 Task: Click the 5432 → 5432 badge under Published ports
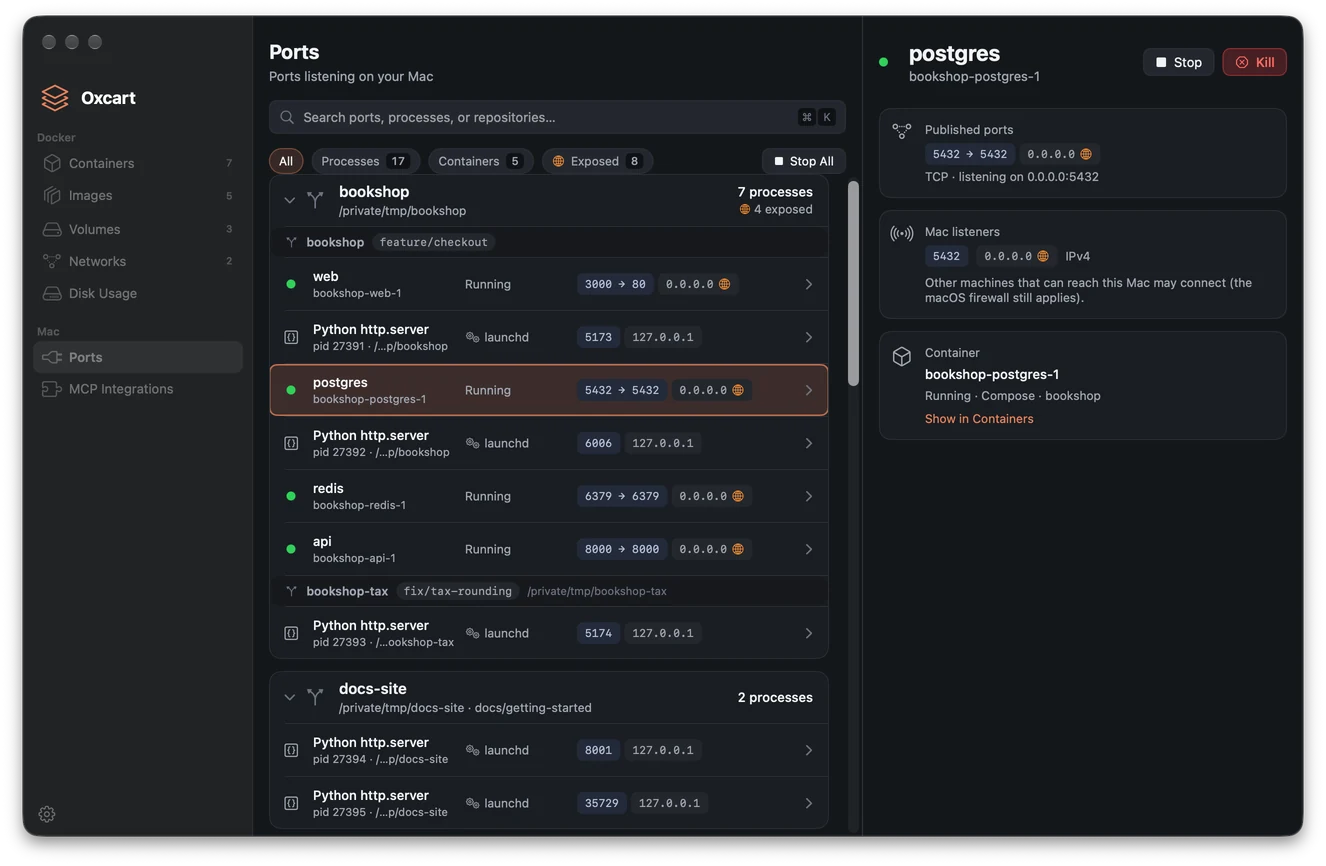(x=970, y=154)
